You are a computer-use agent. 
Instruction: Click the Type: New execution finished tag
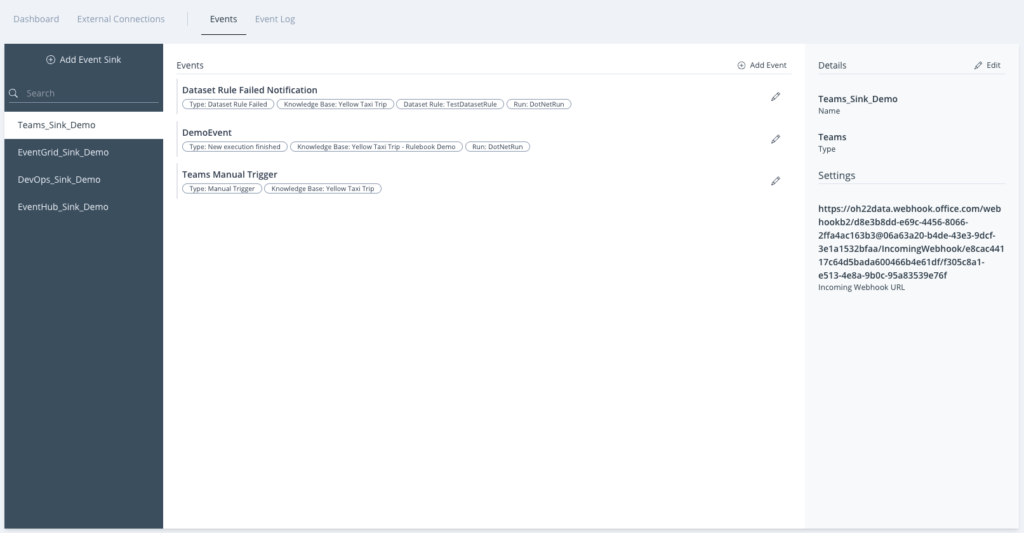click(x=235, y=146)
